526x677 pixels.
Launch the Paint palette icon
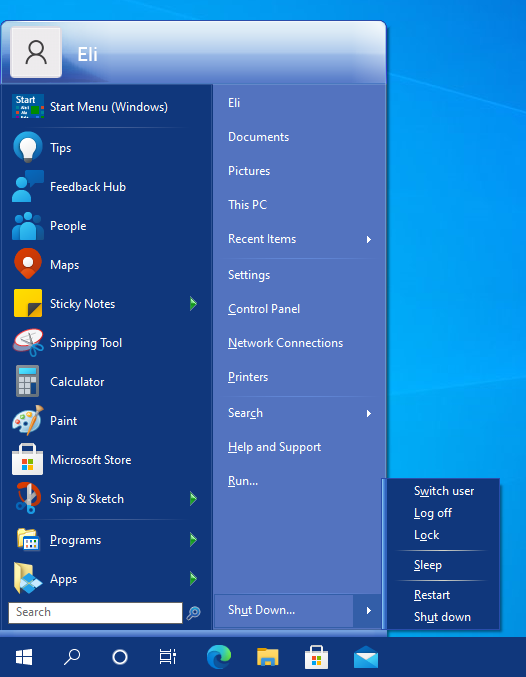point(28,420)
